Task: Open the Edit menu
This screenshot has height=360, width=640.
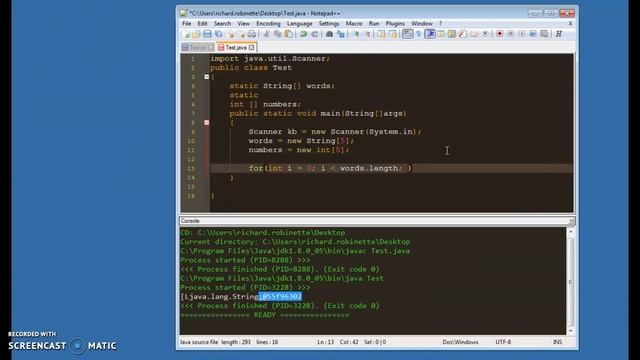Action: (202, 24)
